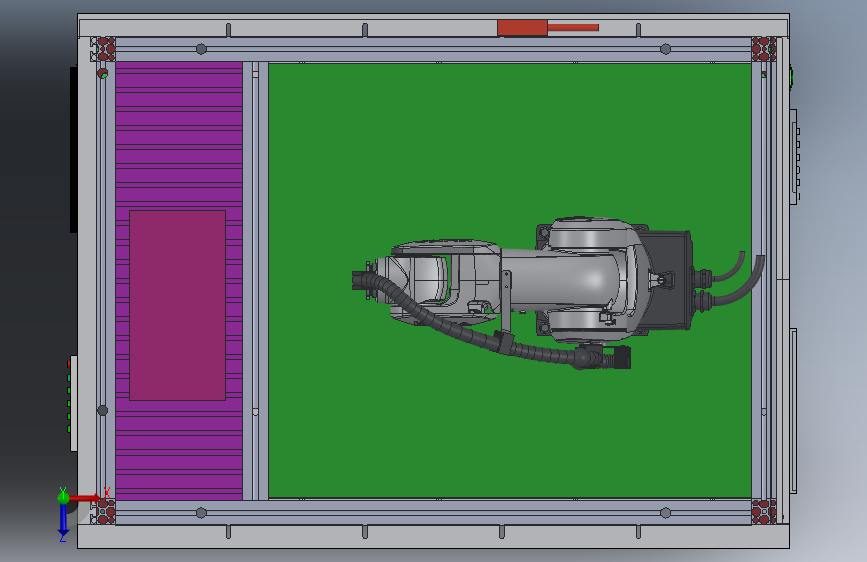Viewport: 867px width, 562px height.
Task: Select the connector strip on the right outer side
Action: click(795, 157)
